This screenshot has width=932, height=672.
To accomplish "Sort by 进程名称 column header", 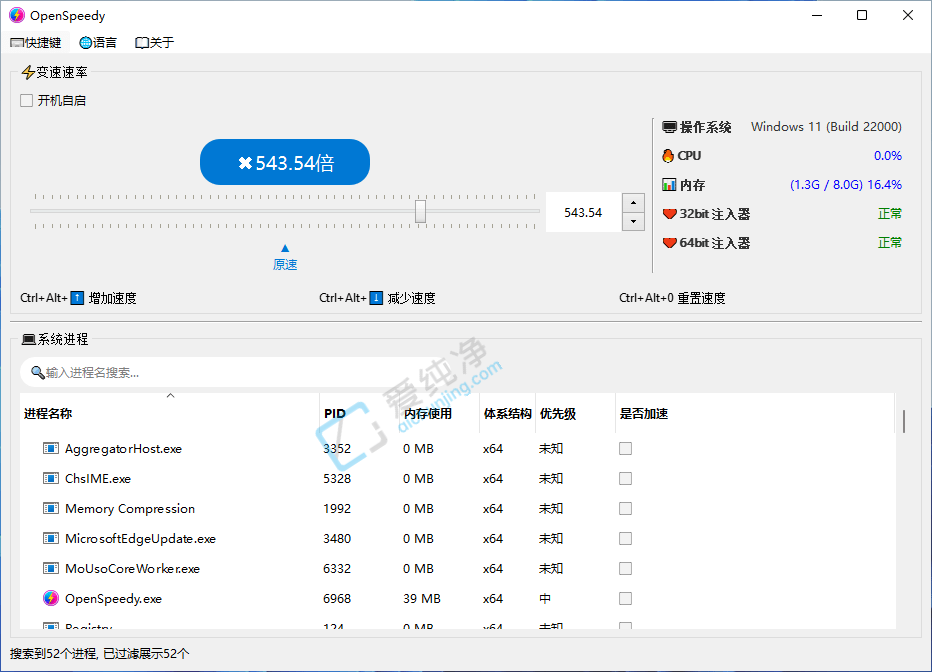I will pos(48,414).
